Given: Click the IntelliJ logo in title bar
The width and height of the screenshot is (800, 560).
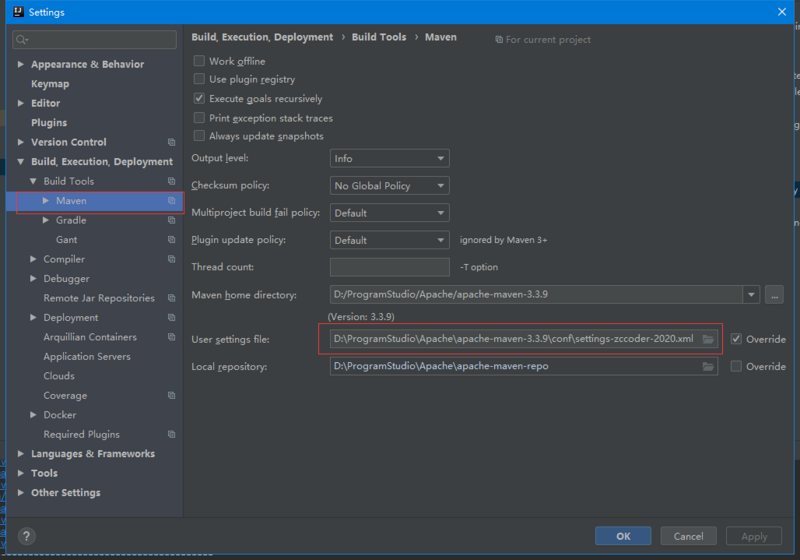Looking at the screenshot, I should [18, 12].
